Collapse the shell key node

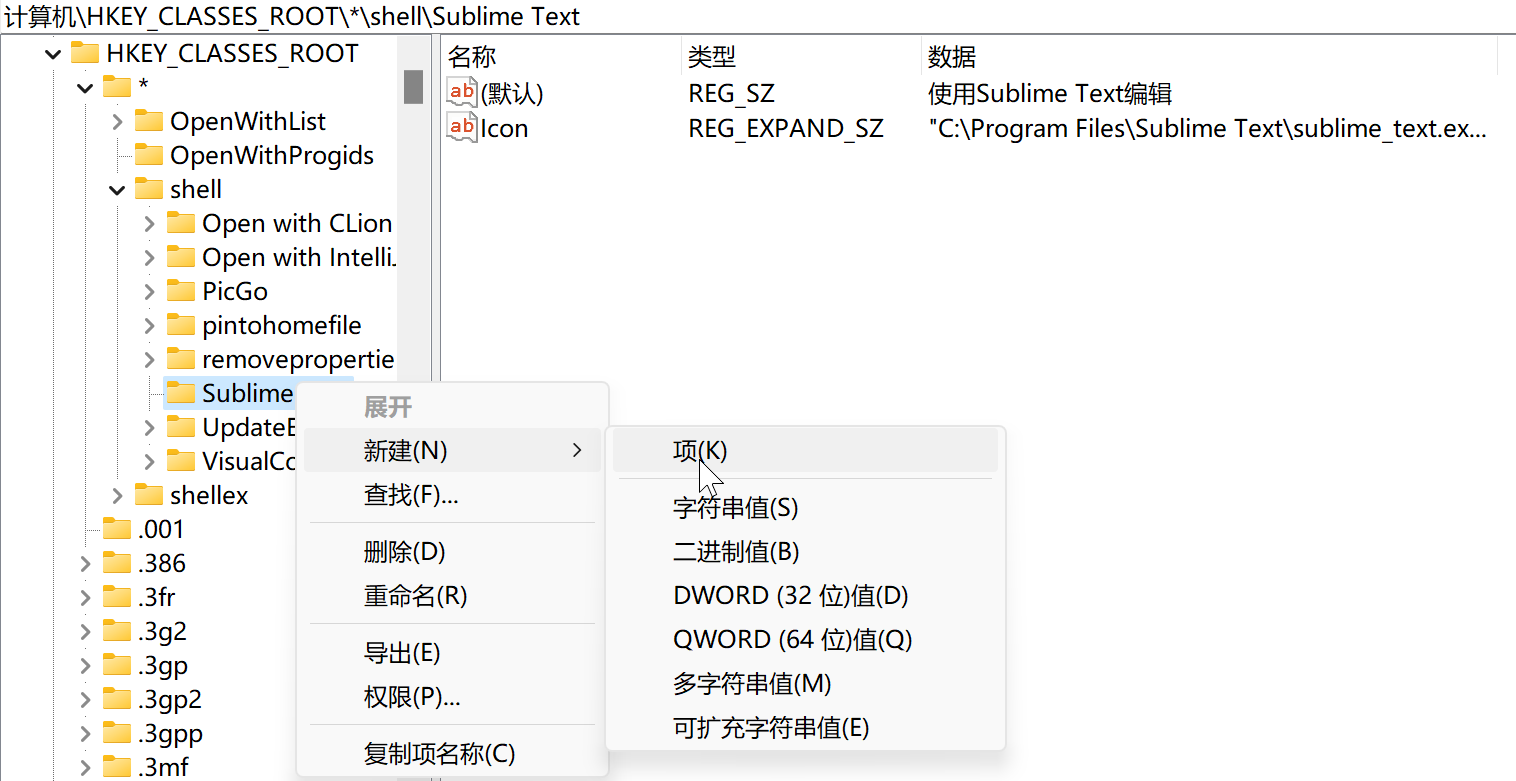pyautogui.click(x=118, y=190)
